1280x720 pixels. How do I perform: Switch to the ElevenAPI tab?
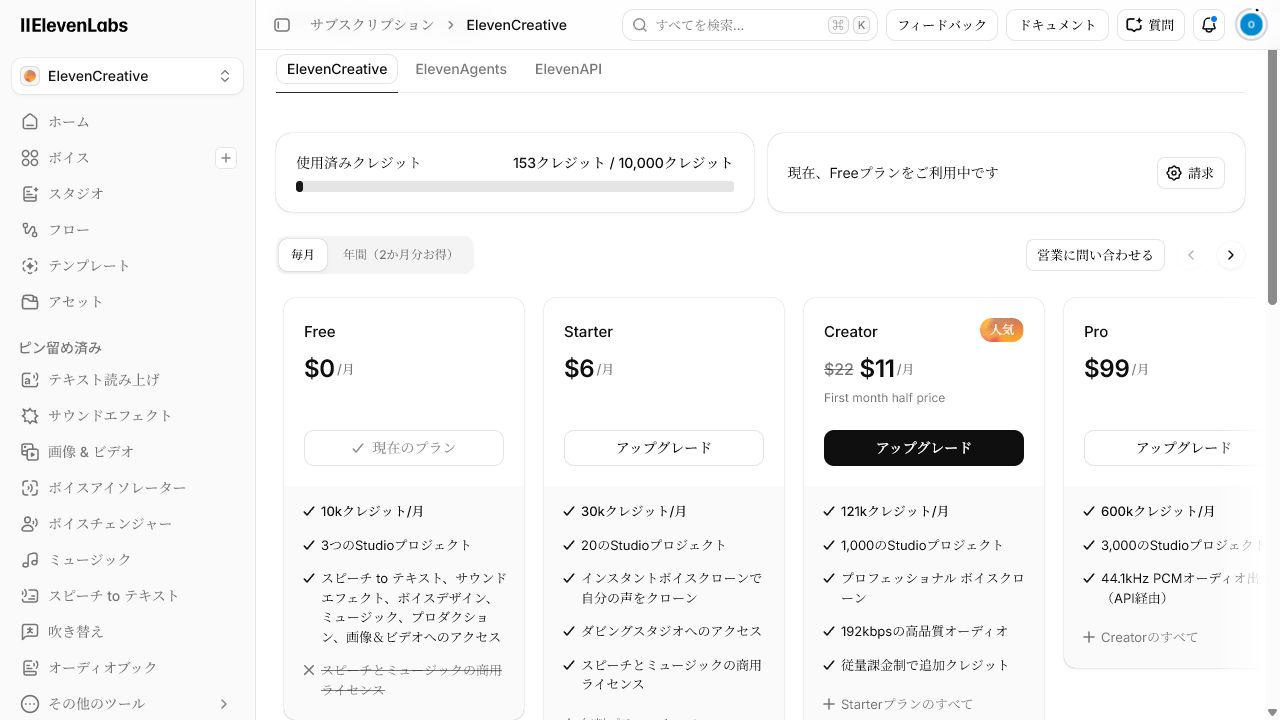point(568,69)
